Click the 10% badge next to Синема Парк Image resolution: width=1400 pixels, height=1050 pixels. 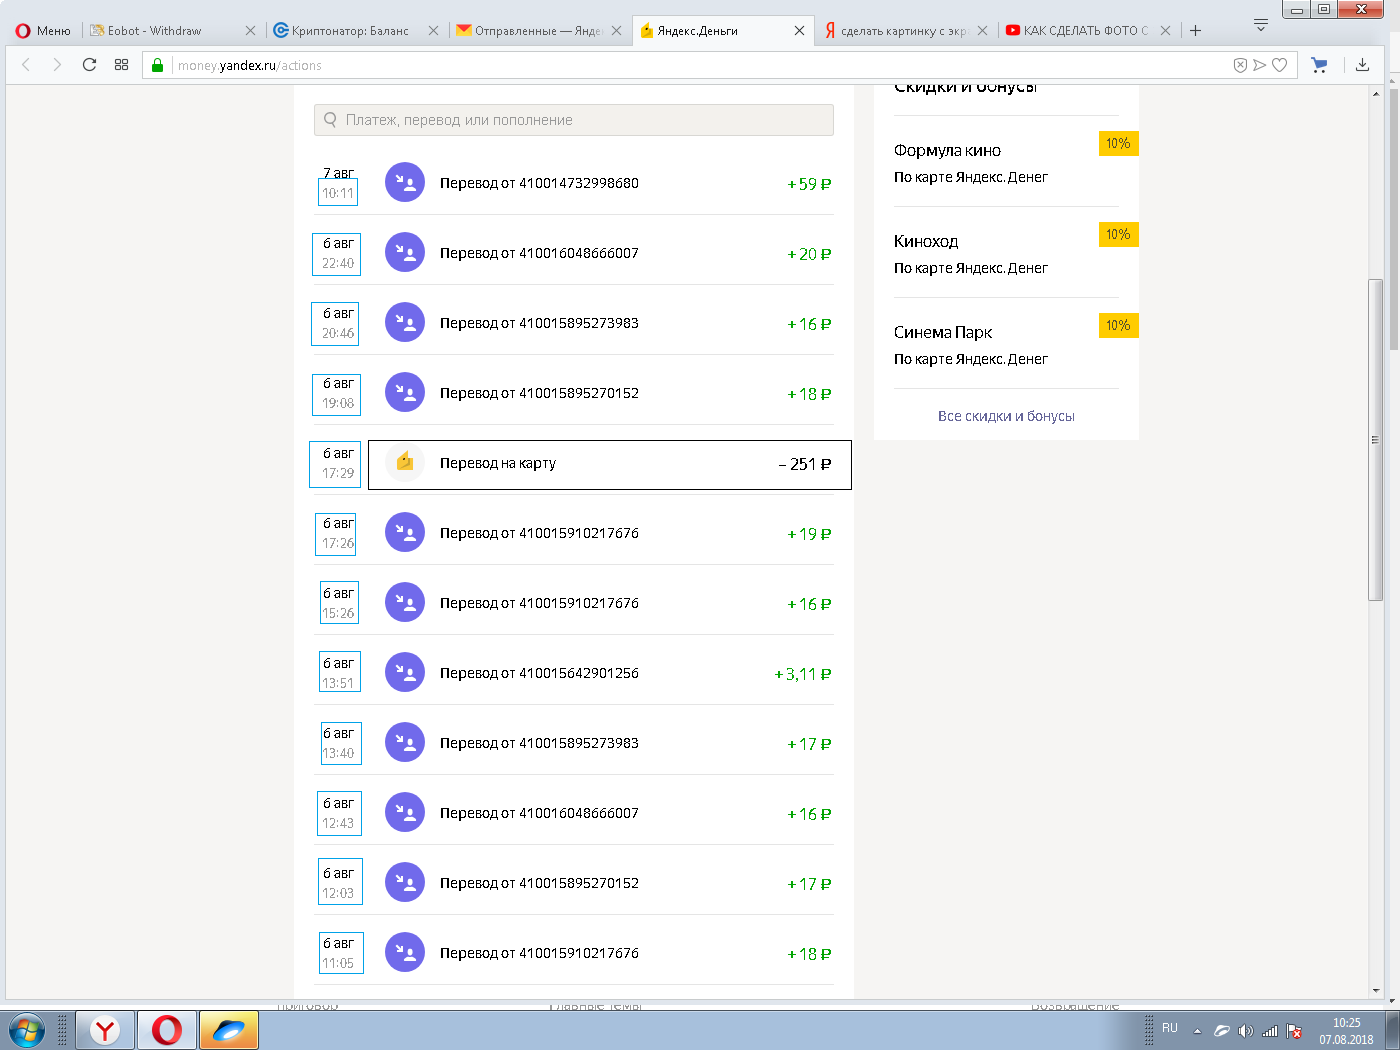coord(1118,325)
